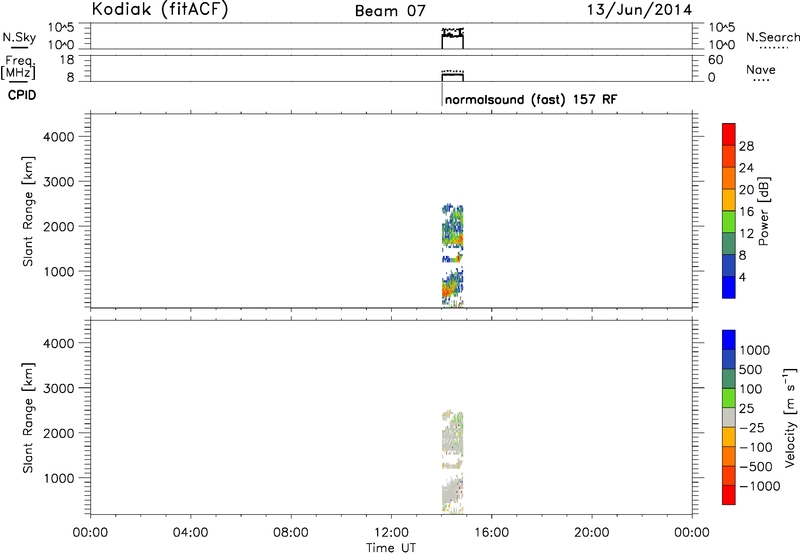Click the 'N.Search' legend label
The height and width of the screenshot is (554, 800).
click(772, 37)
